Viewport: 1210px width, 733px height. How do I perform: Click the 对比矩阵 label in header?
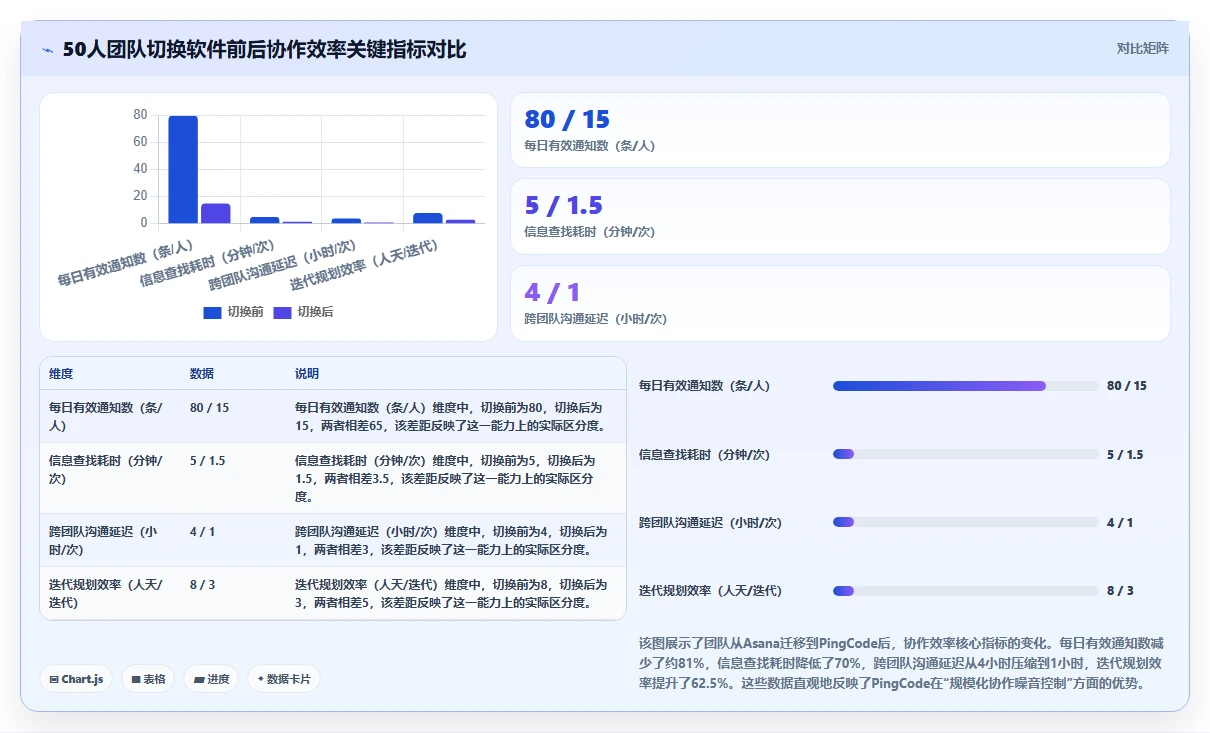coord(1142,48)
